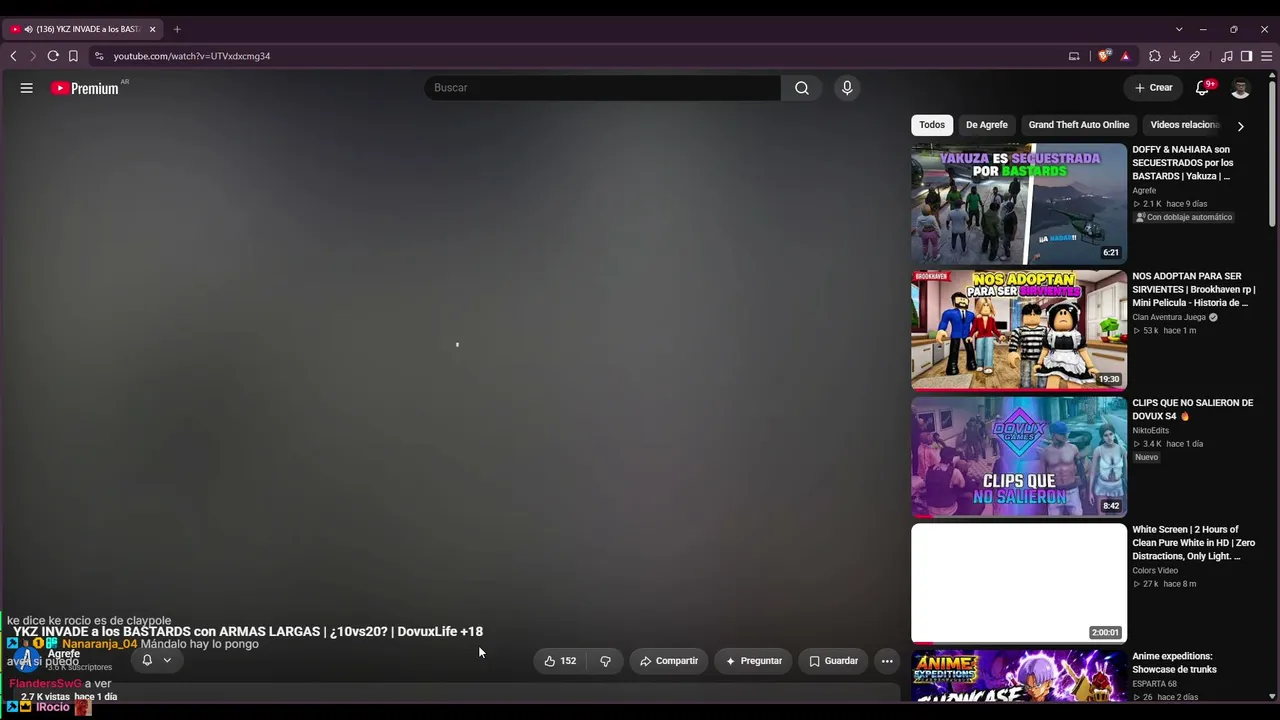The image size is (1280, 720).
Task: Save the video with Guardar
Action: (x=833, y=661)
